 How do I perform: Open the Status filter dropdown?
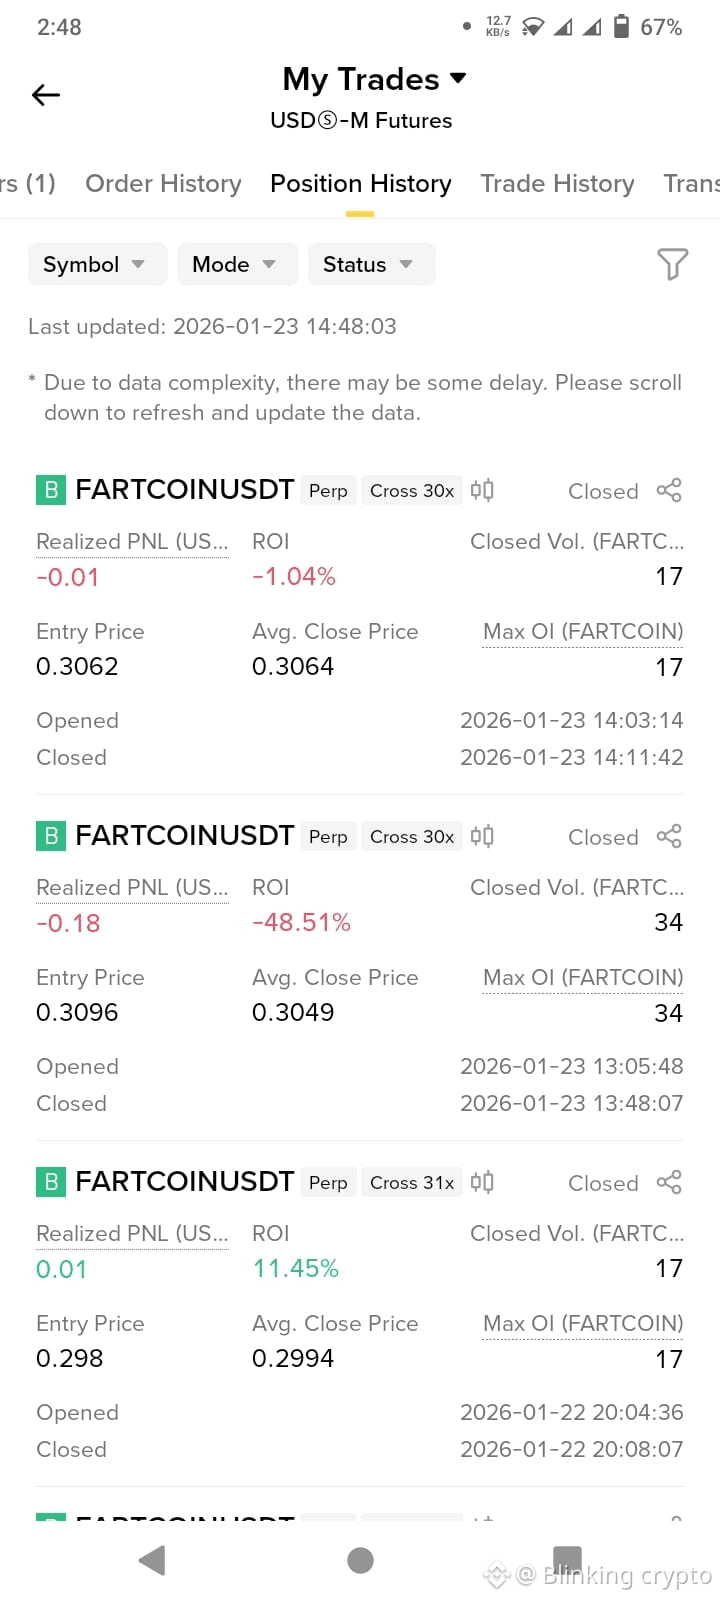click(x=371, y=264)
